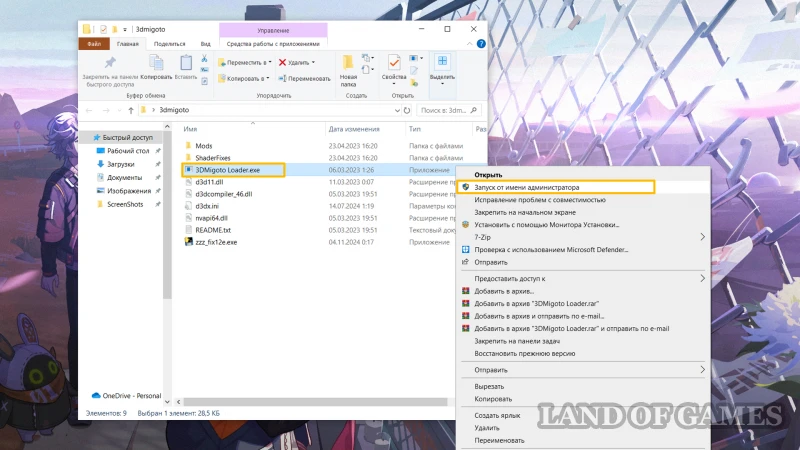
Task: Click the Copy icon in ribbon
Action: click(x=156, y=63)
